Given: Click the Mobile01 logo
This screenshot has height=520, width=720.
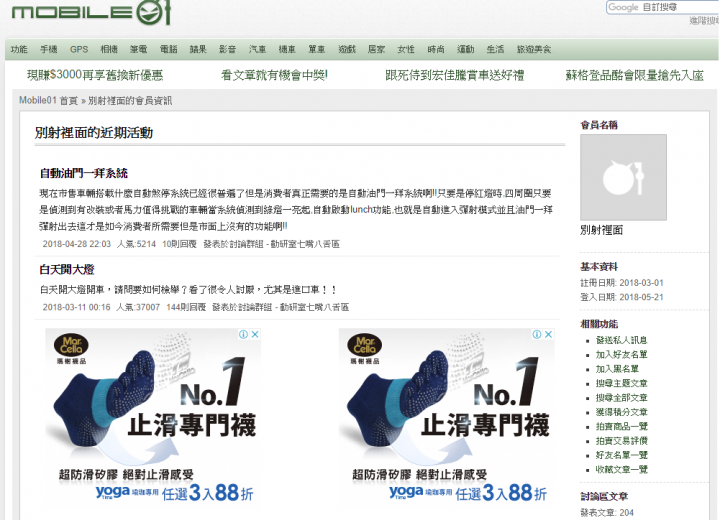Looking at the screenshot, I should pos(91,12).
